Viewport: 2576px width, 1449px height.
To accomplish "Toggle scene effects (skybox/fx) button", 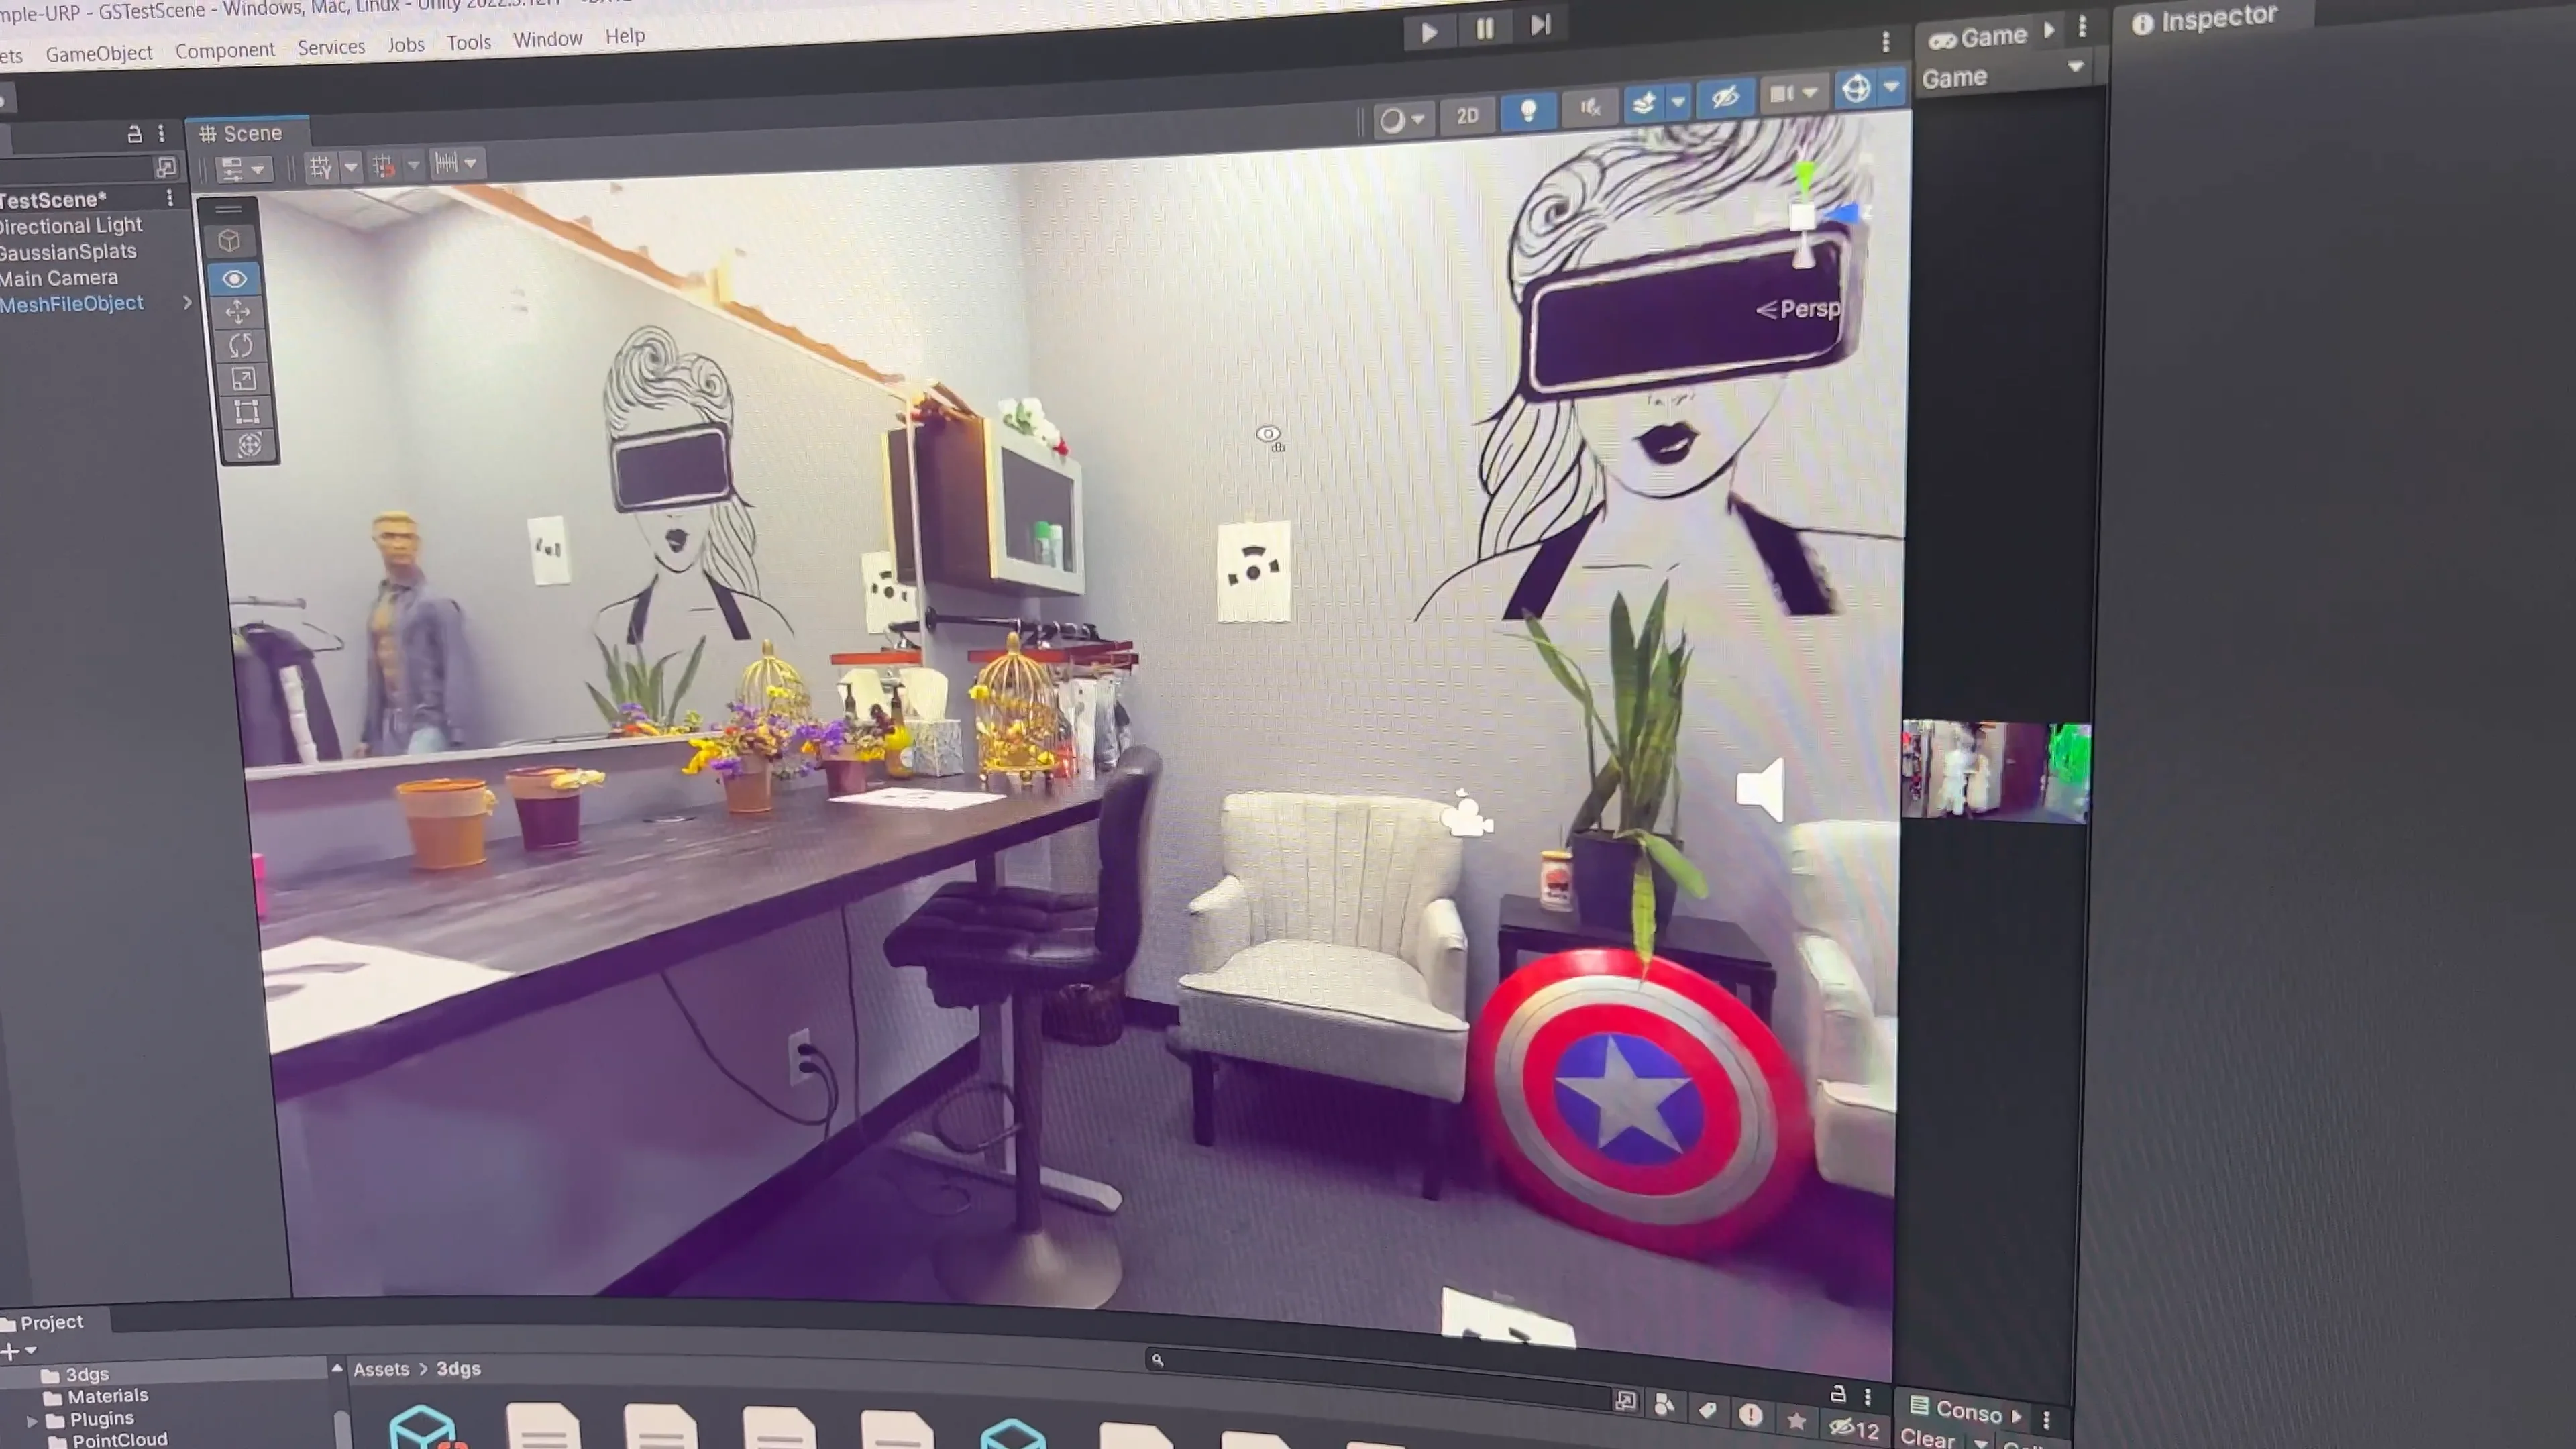I will (1644, 102).
